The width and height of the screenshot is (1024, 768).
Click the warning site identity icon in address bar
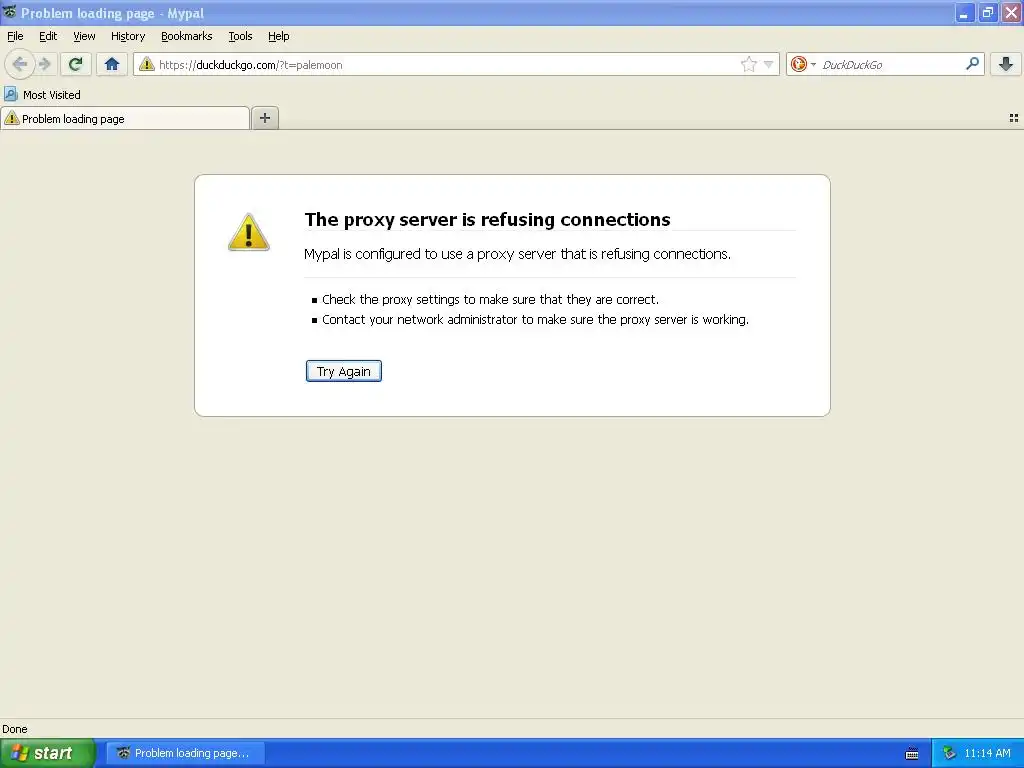tap(147, 64)
